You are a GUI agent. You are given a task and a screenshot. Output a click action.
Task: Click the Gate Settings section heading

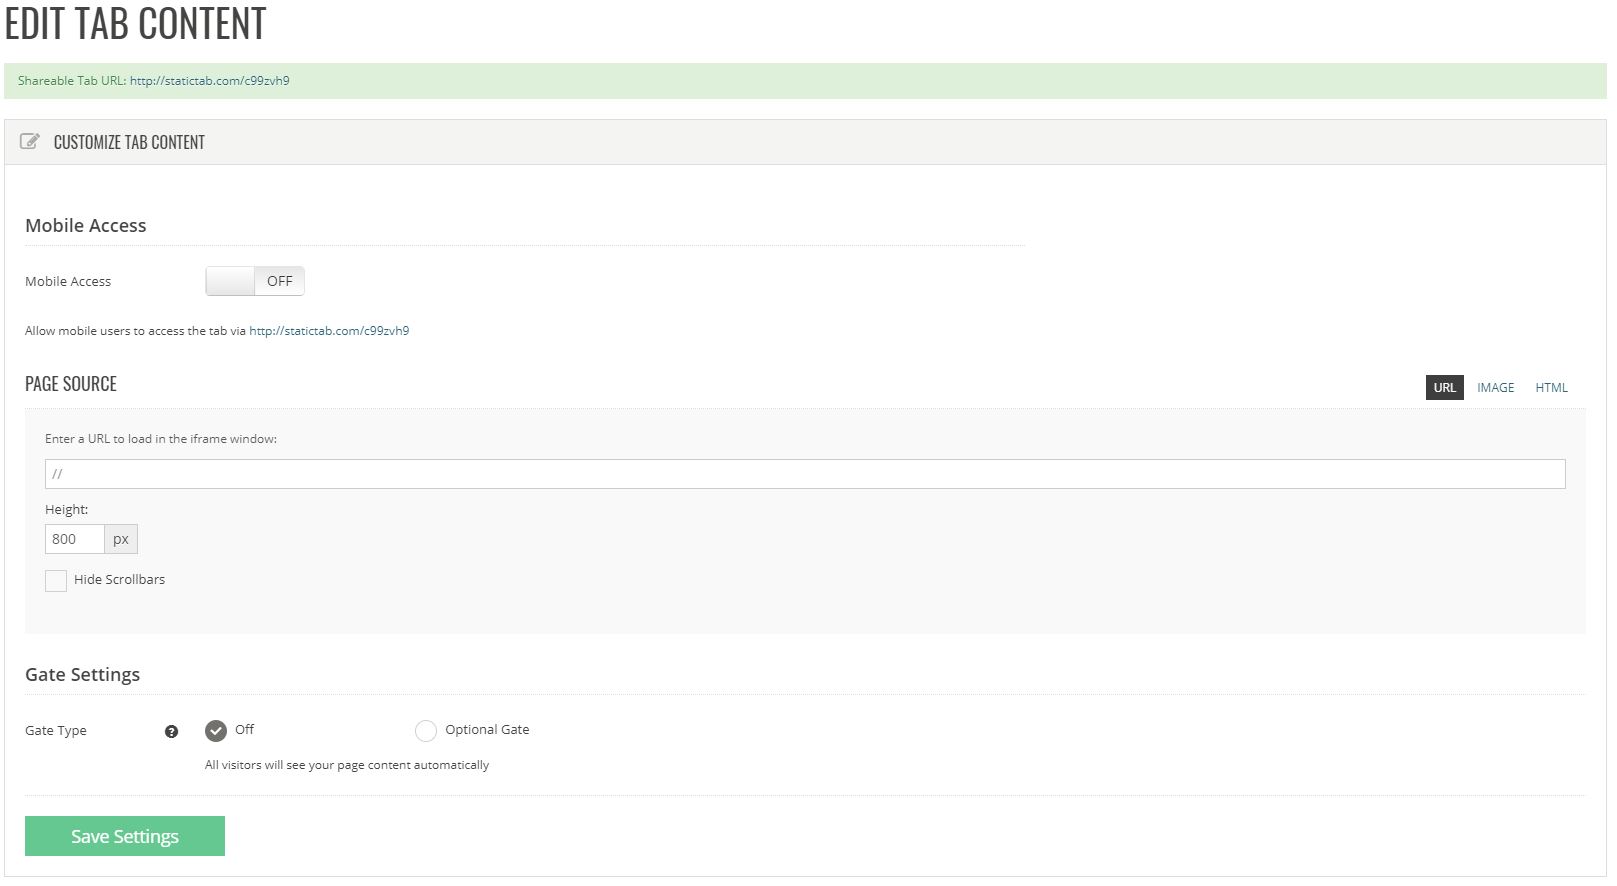82,675
